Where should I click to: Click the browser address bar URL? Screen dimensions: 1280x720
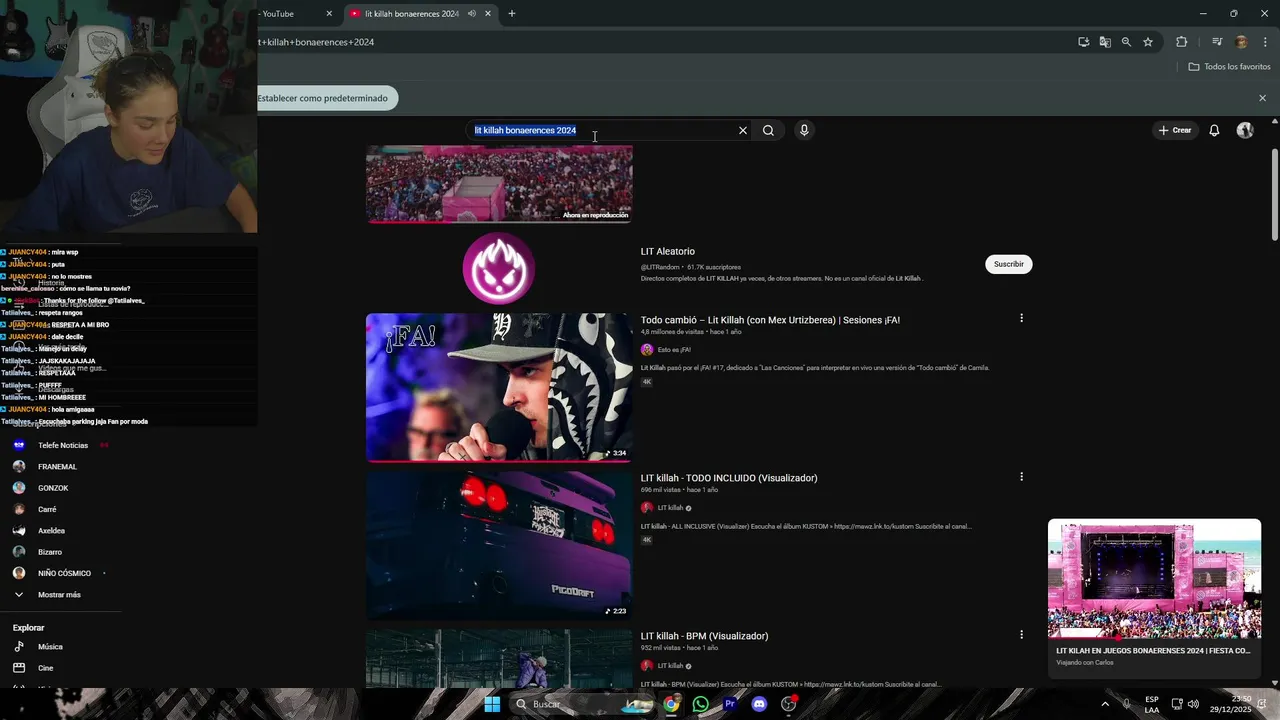(x=318, y=42)
